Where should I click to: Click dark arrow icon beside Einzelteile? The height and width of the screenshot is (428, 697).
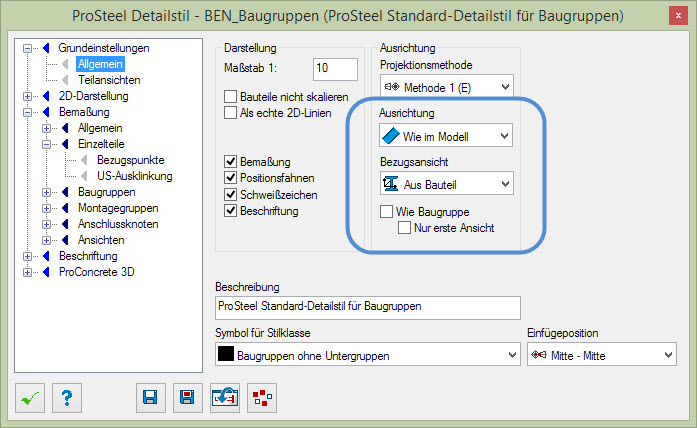[65, 144]
